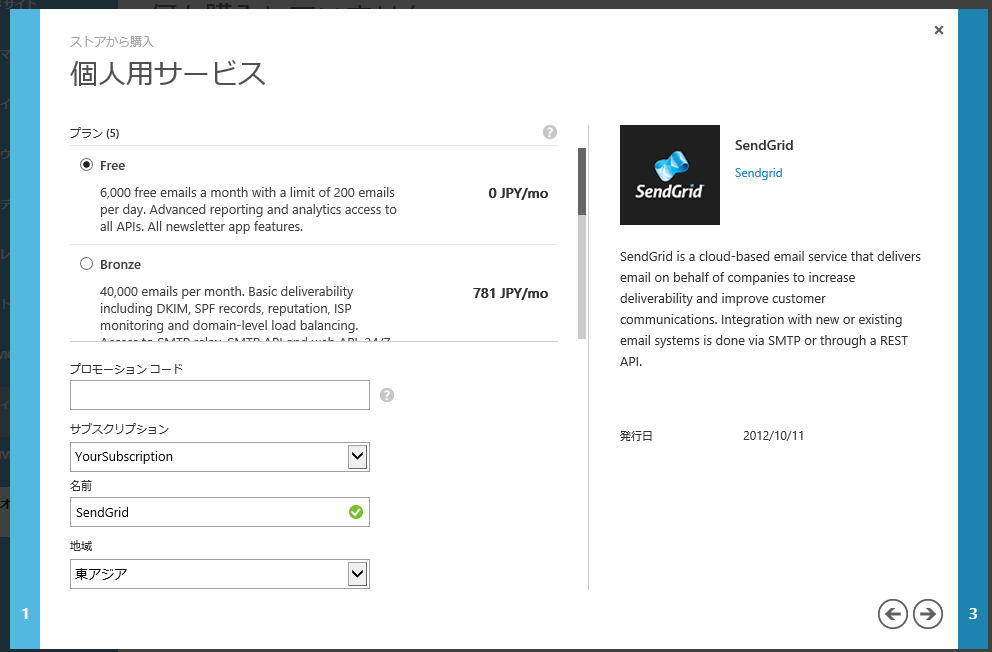992x652 pixels.
Task: Go to wizard step 3 panel
Action: [973, 614]
